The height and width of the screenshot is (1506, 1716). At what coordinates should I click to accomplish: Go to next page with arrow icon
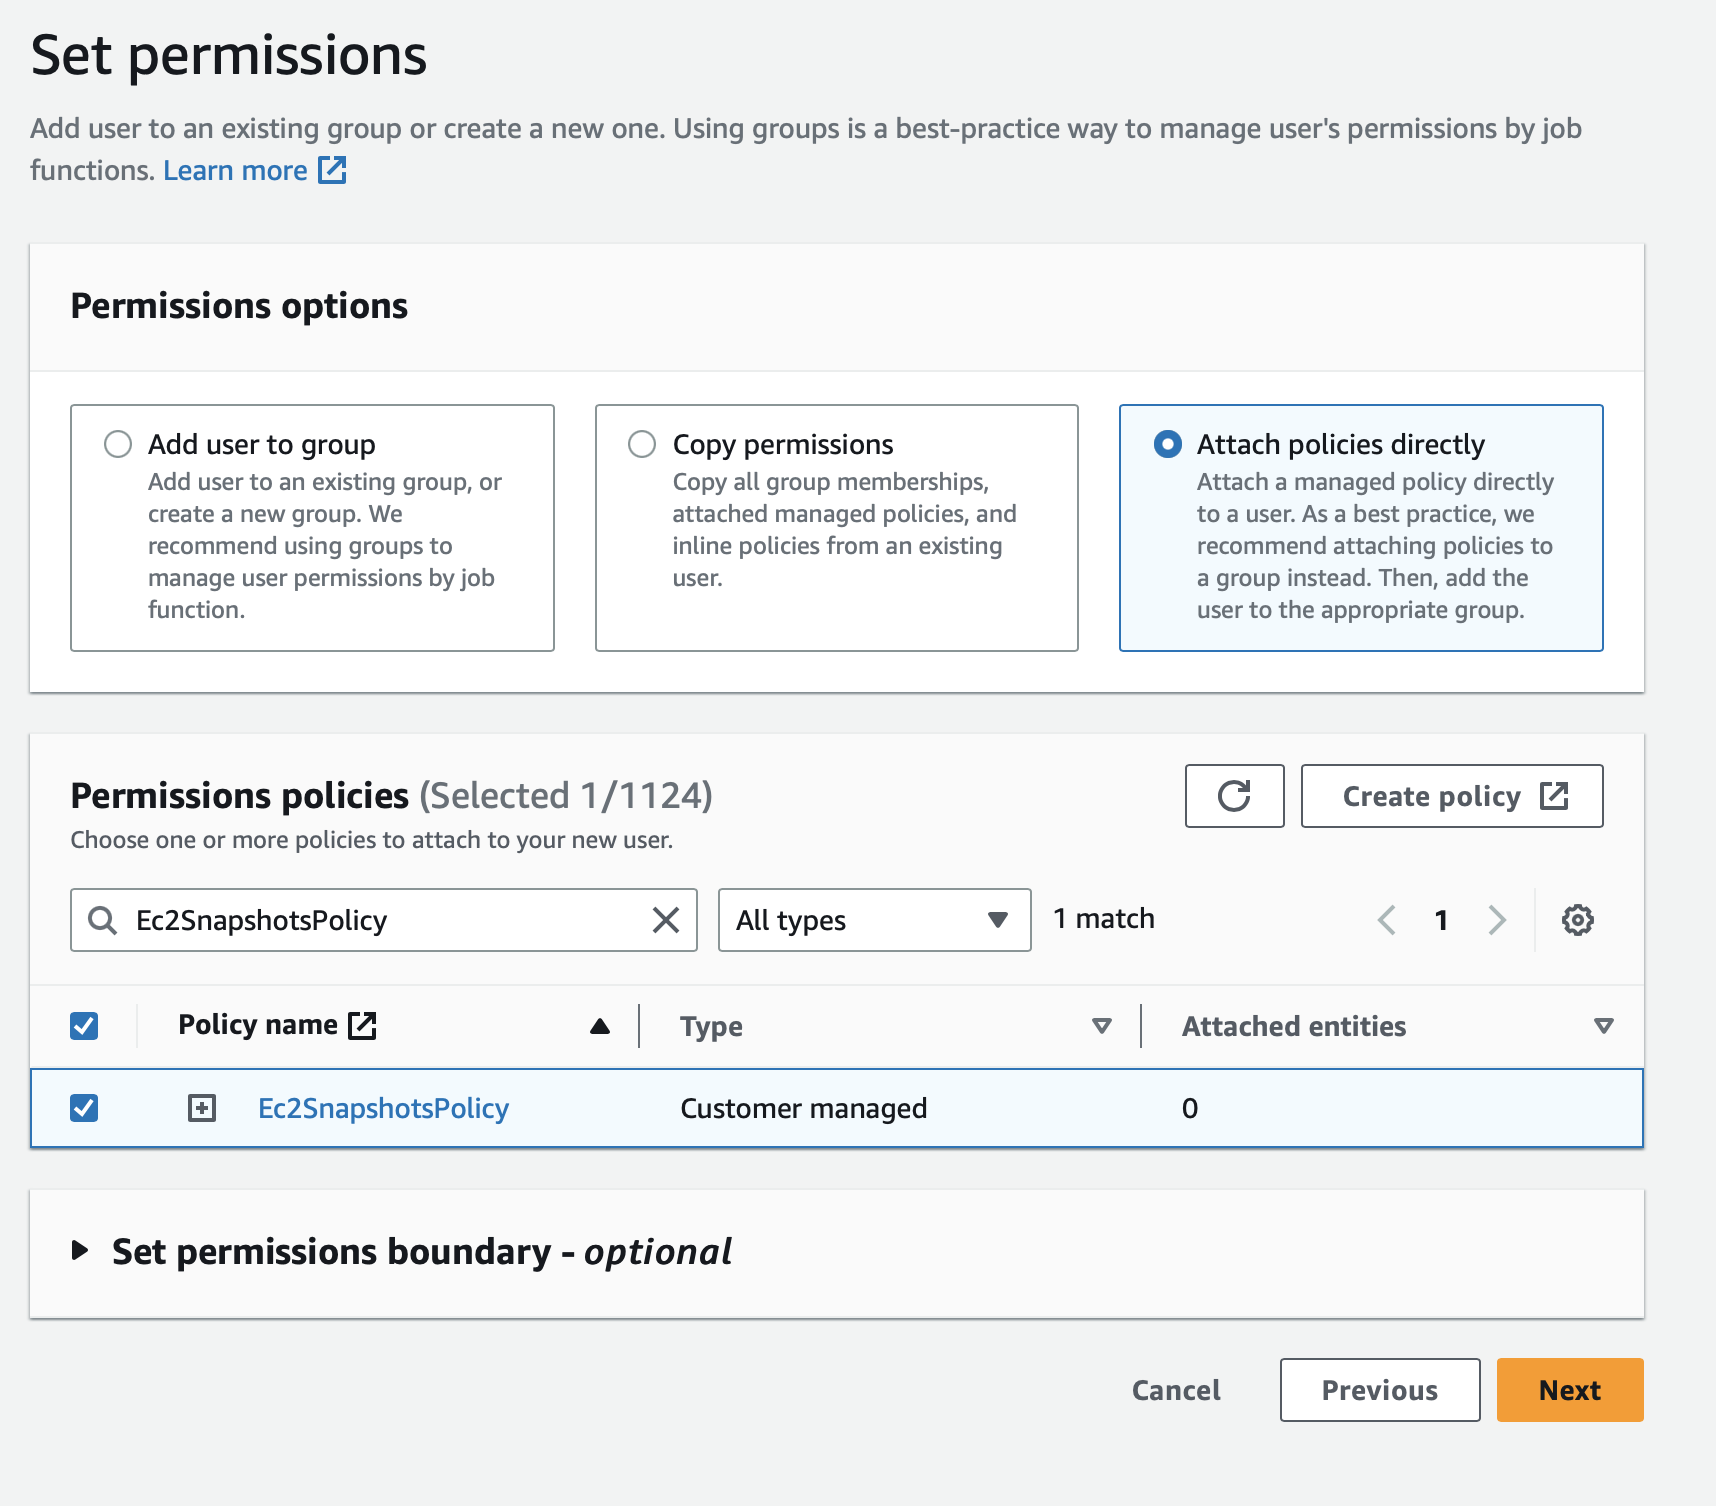pyautogui.click(x=1496, y=919)
